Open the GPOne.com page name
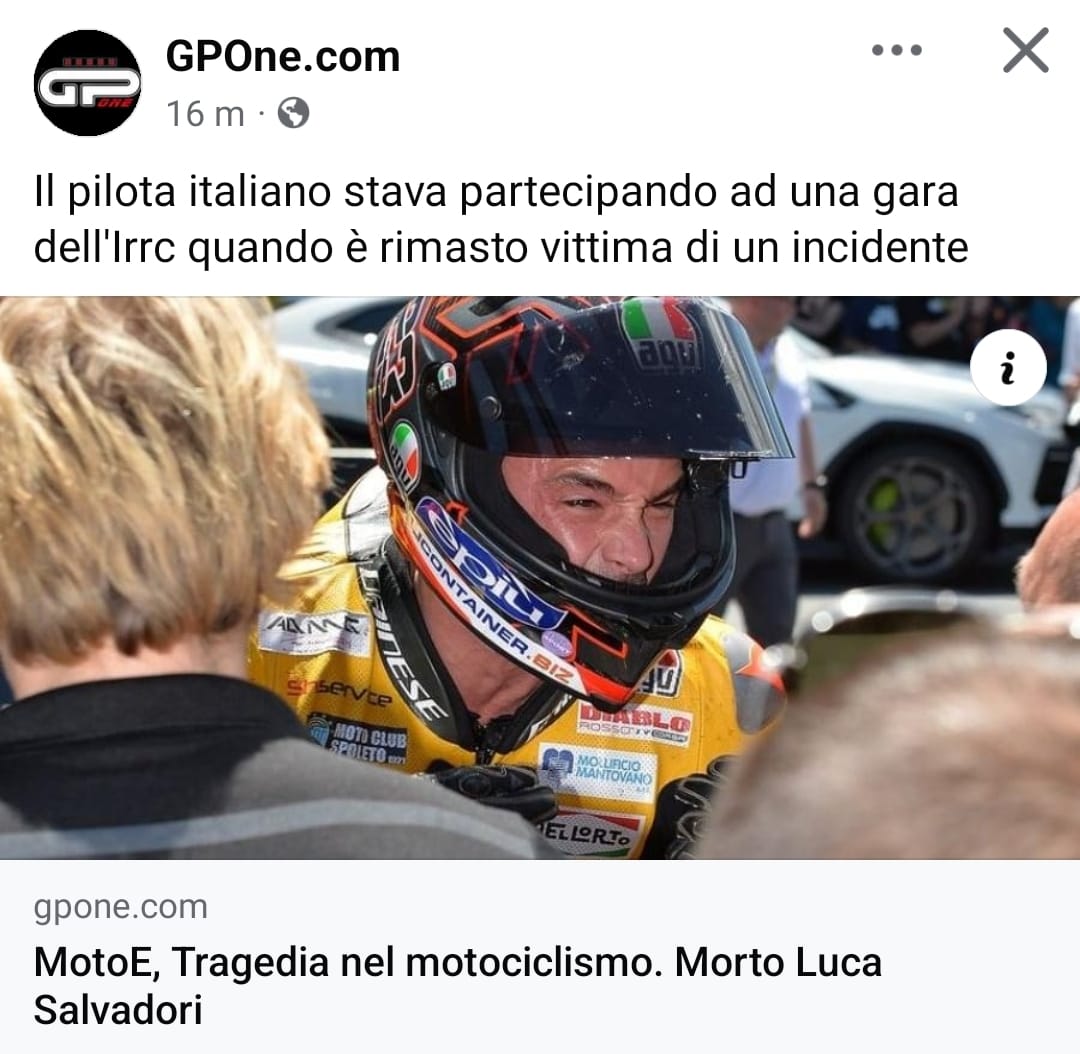1080x1054 pixels. tap(282, 56)
